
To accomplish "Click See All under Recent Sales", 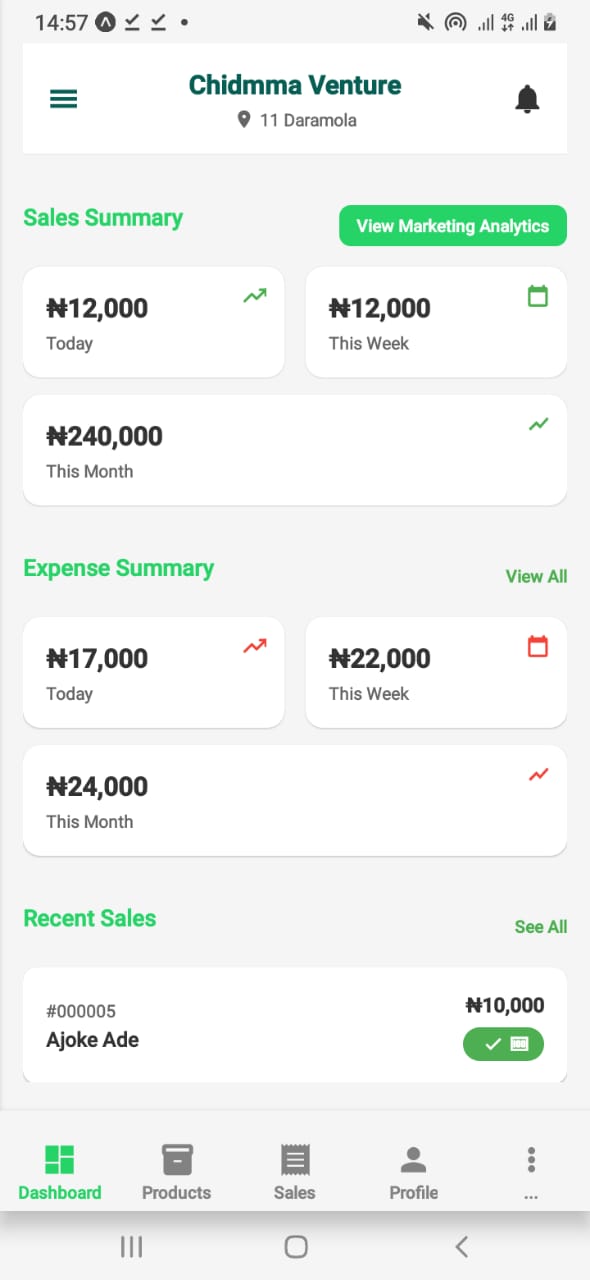I will coord(540,927).
